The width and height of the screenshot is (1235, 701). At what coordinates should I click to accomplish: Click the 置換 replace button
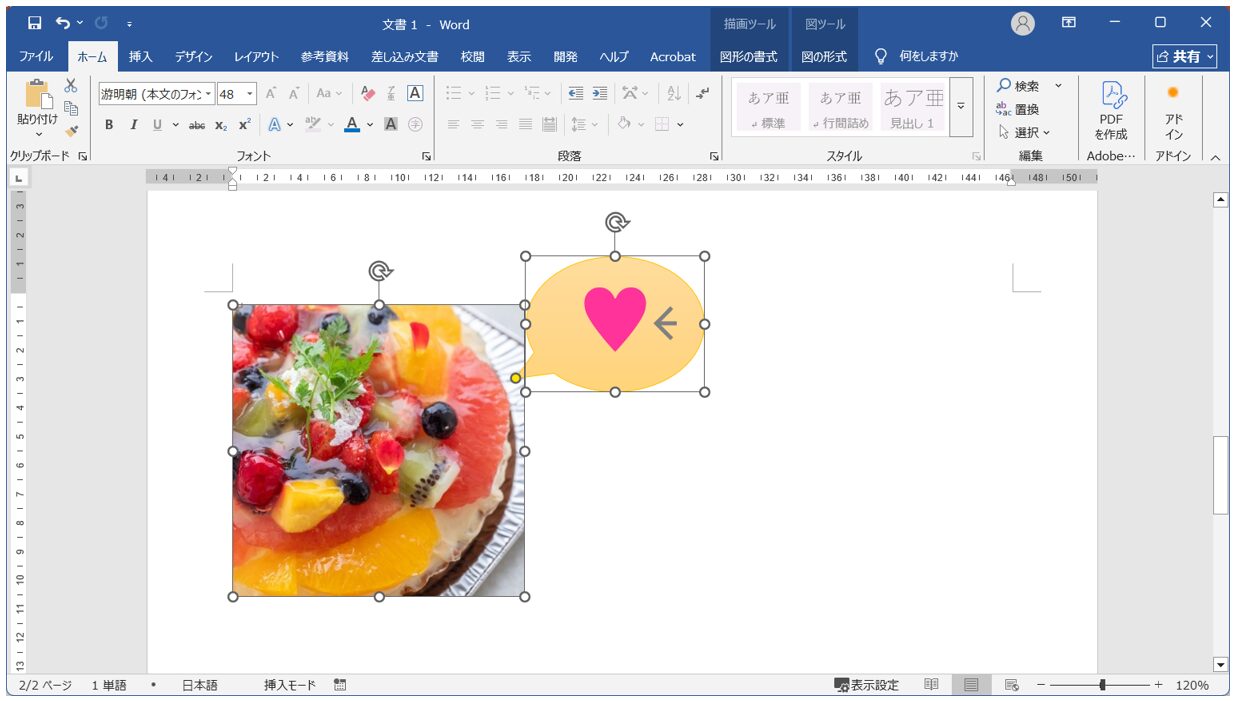pos(1018,109)
